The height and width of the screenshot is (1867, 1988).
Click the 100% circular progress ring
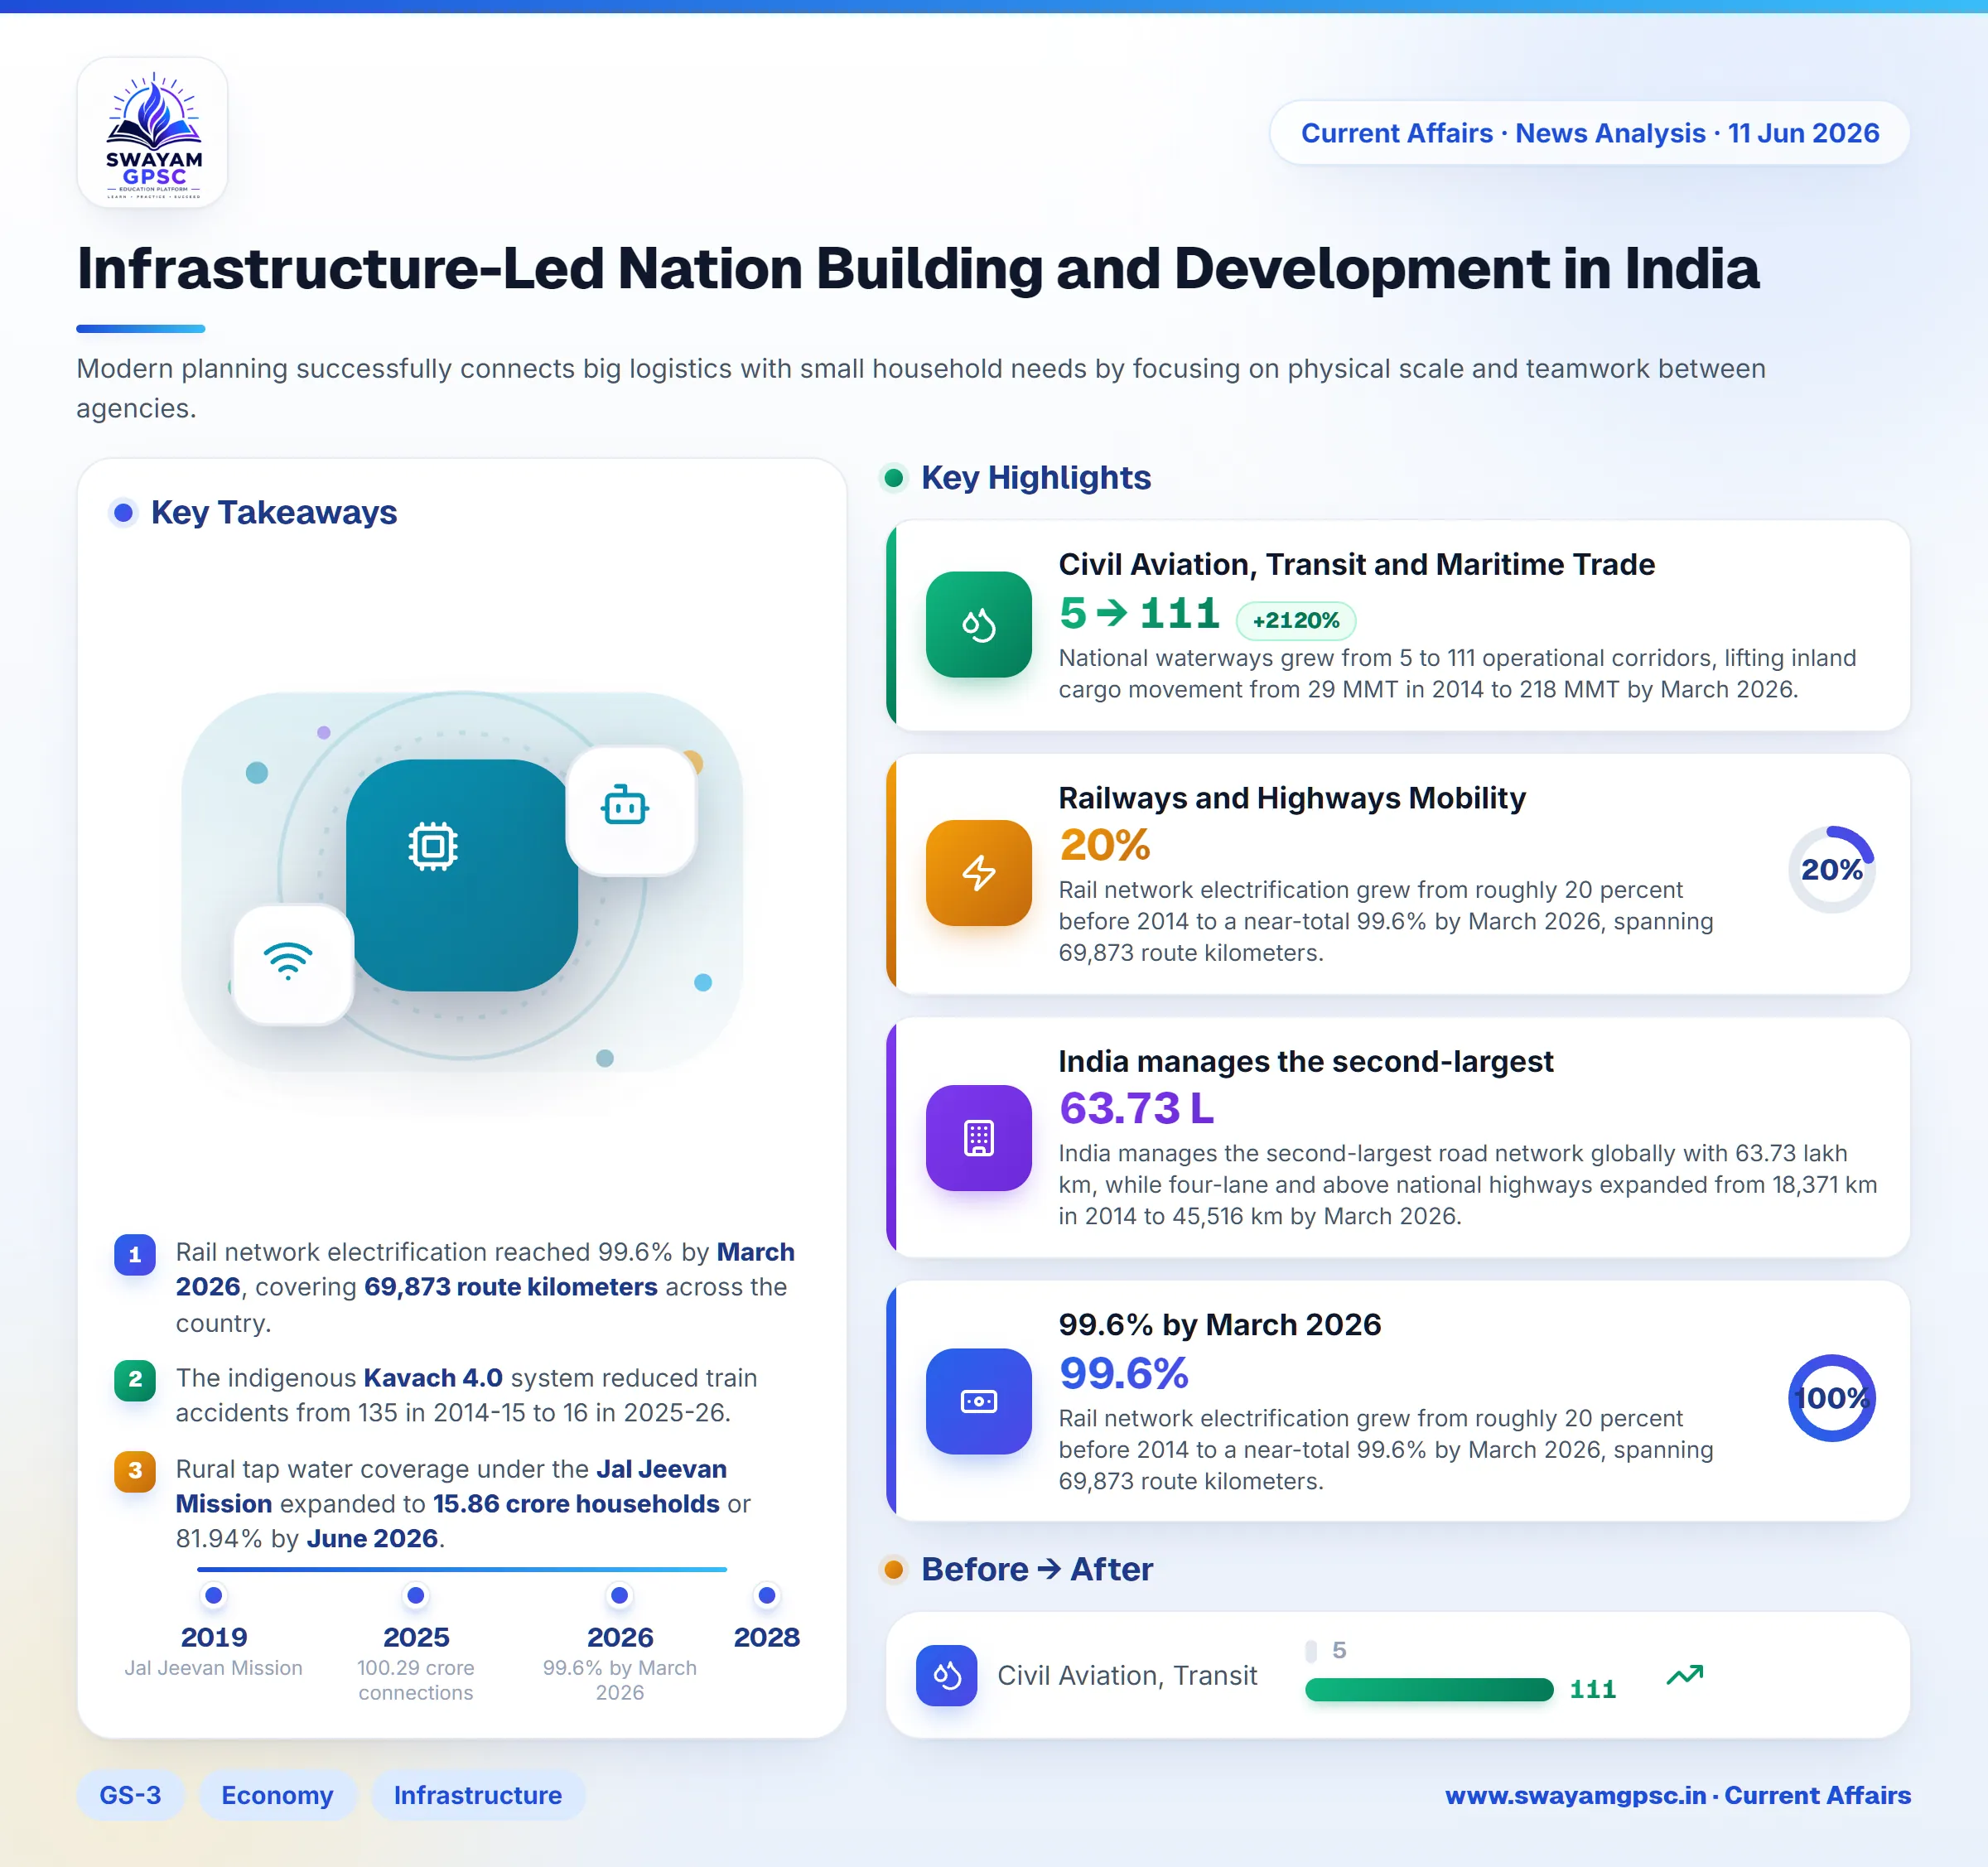1831,1398
